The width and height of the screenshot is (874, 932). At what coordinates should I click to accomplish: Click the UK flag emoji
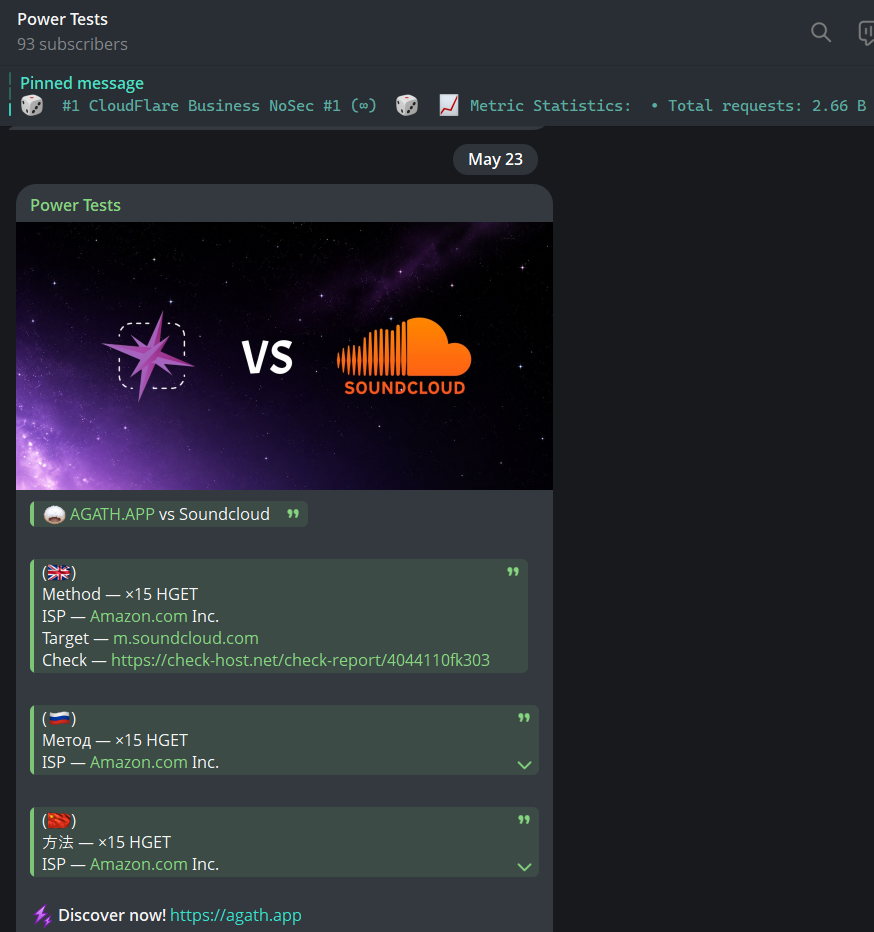[59, 573]
